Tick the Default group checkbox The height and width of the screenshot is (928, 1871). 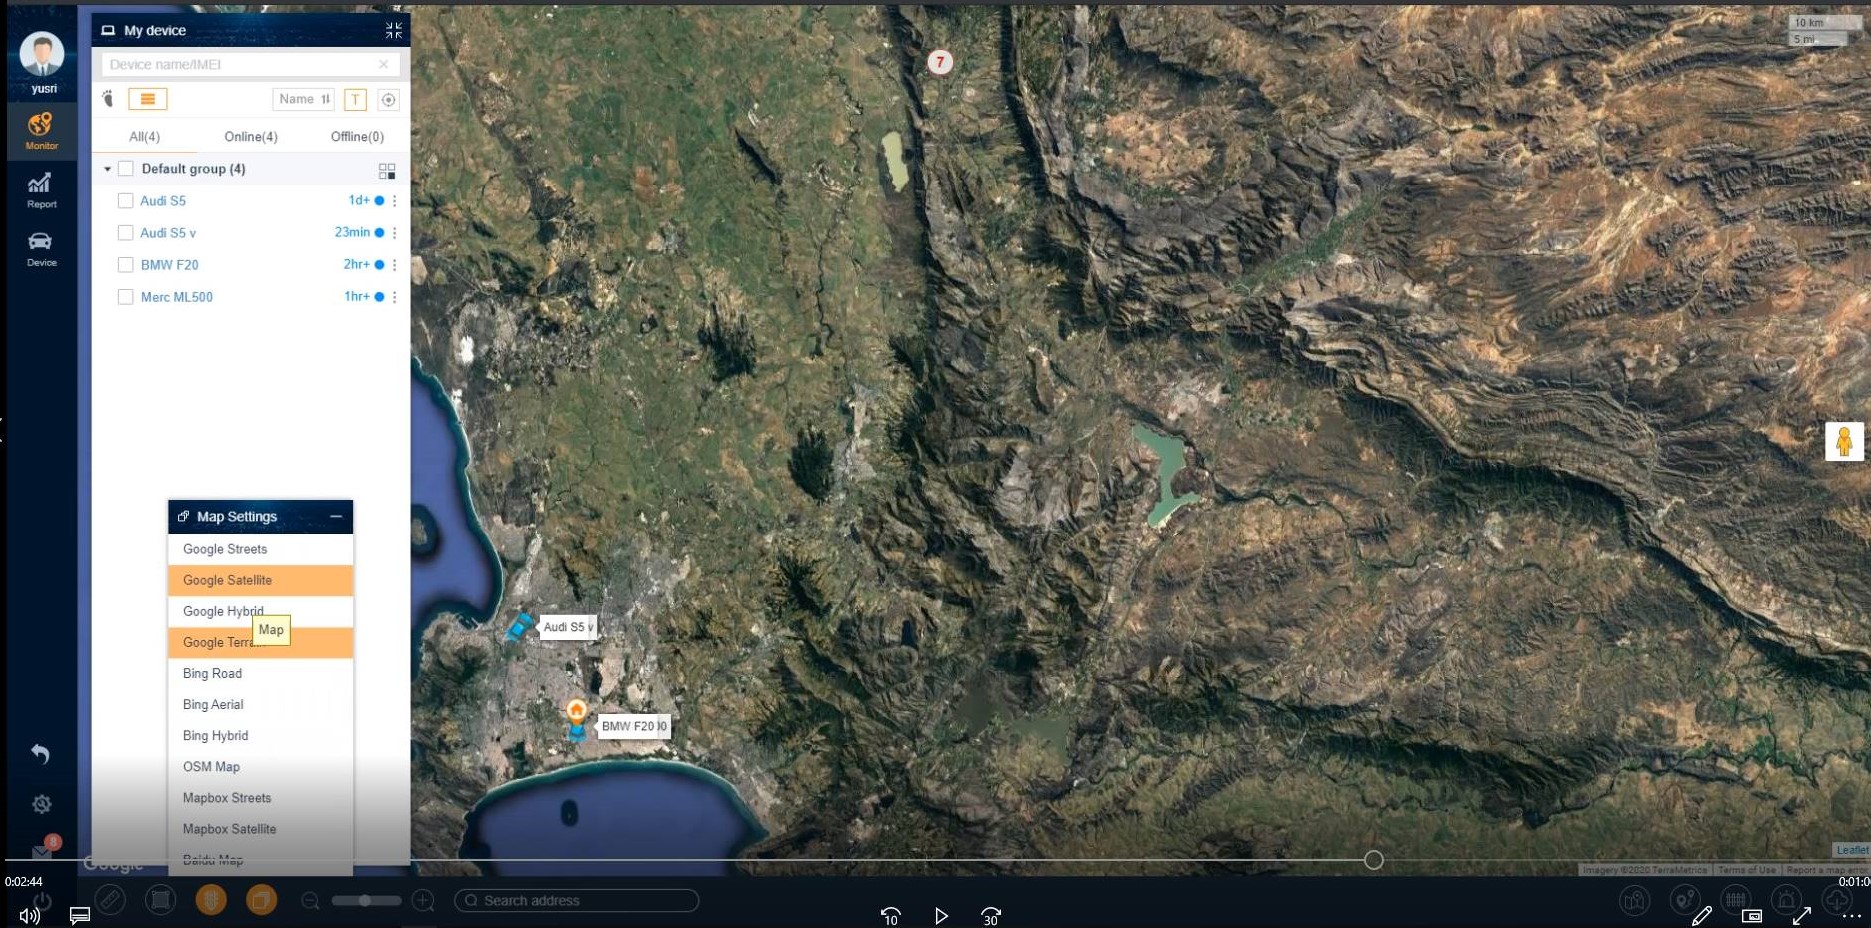coord(126,169)
